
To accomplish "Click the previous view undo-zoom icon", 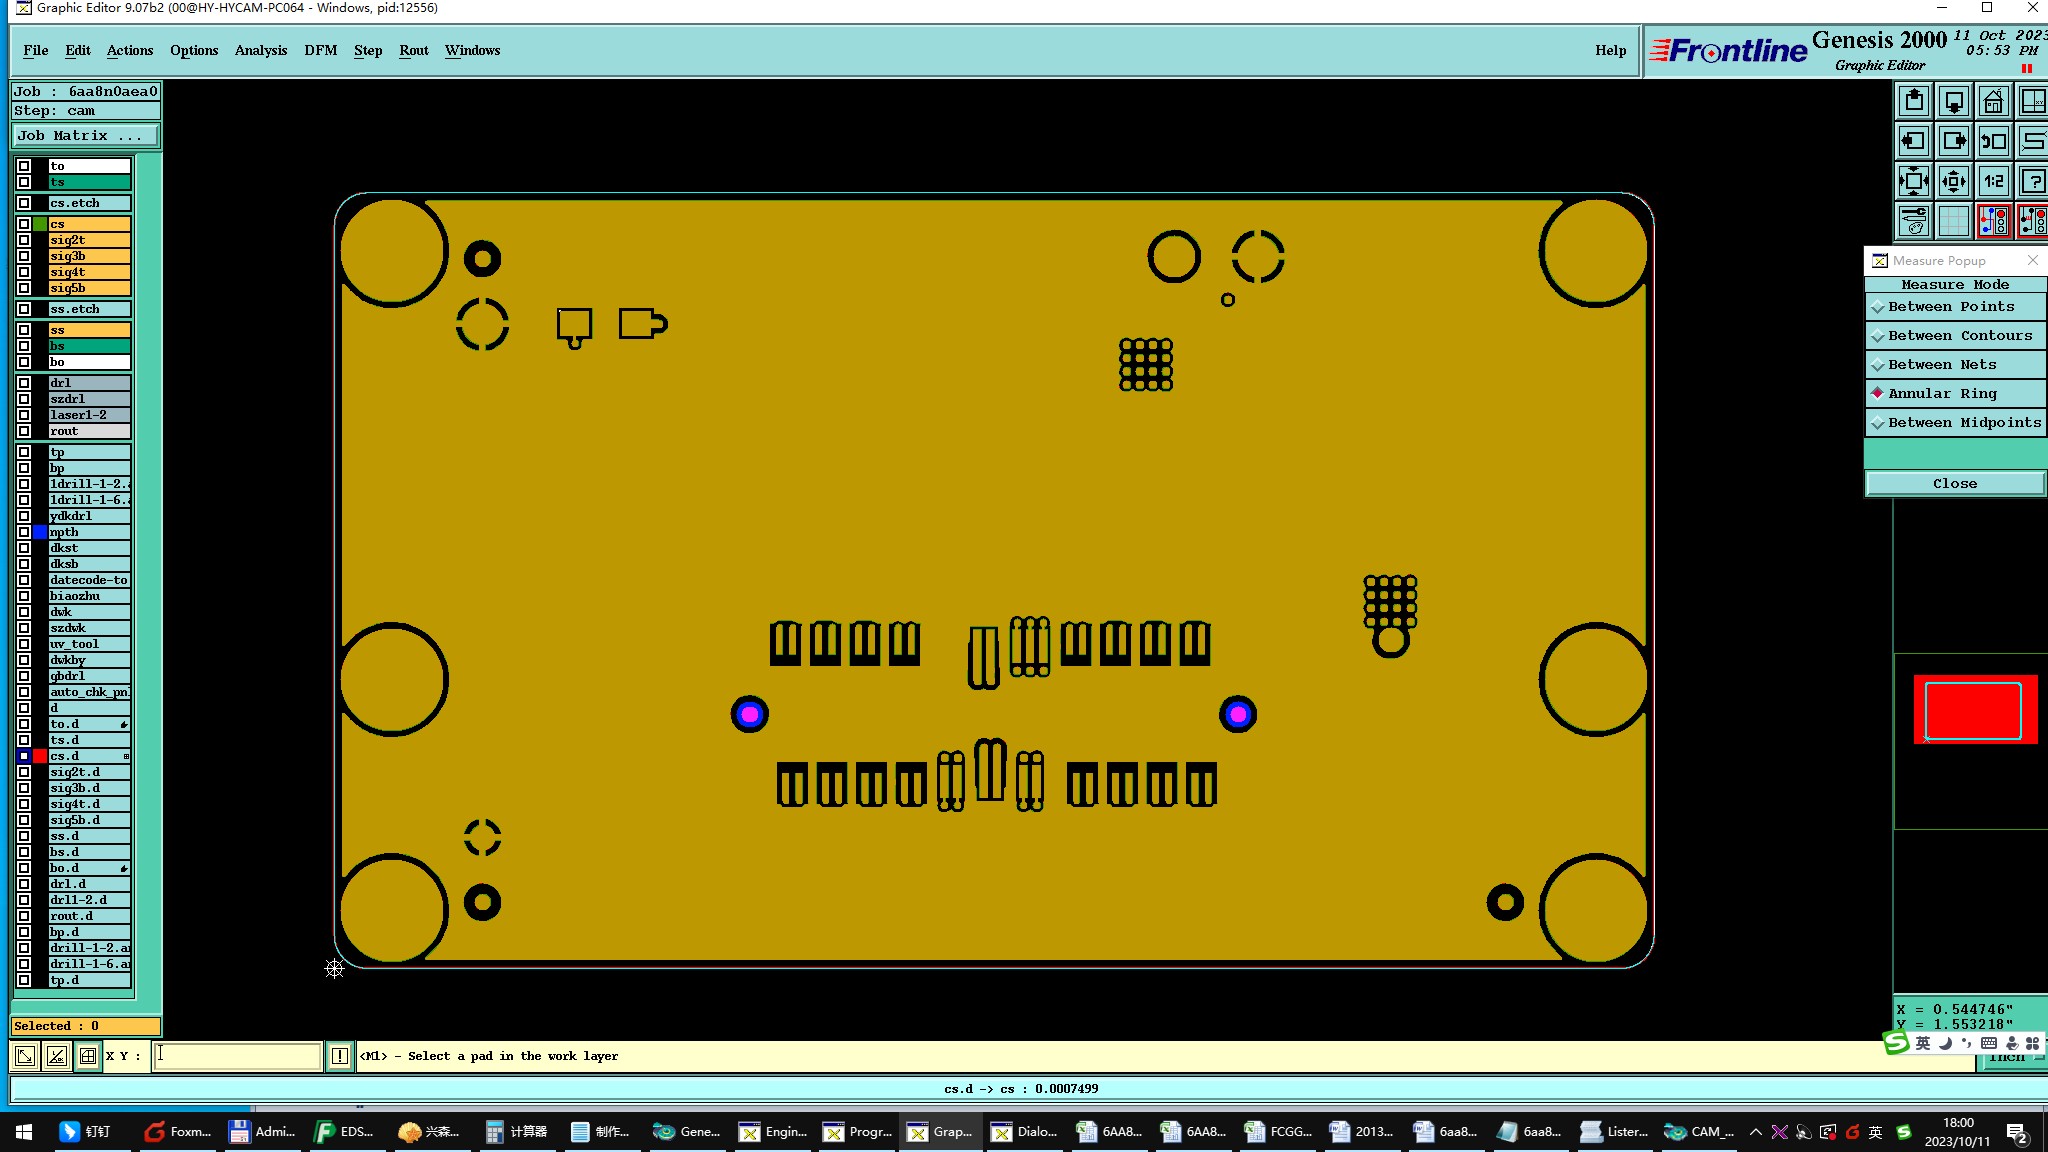I will pyautogui.click(x=1993, y=142).
